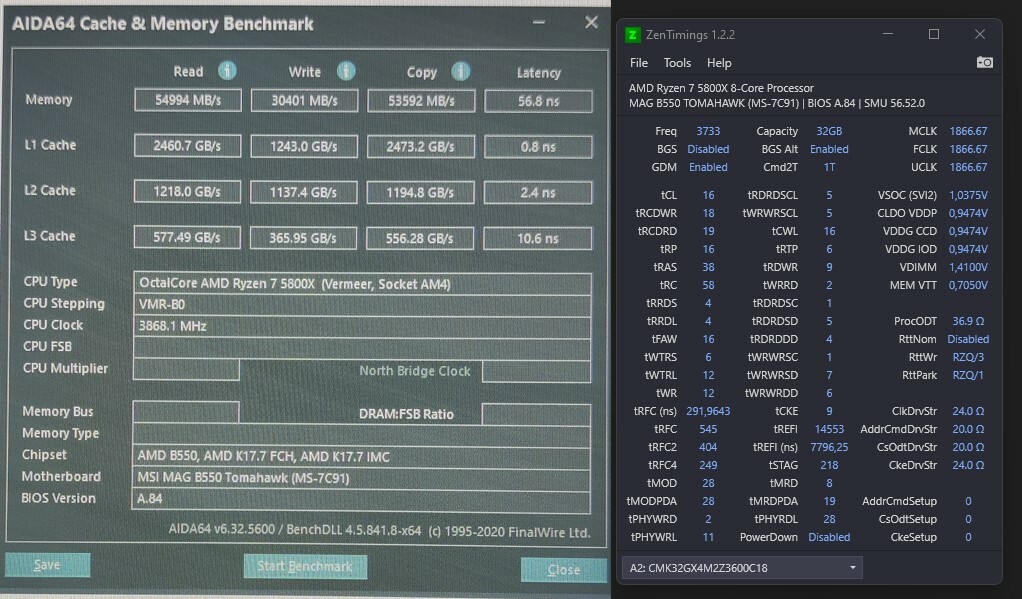1022x599 pixels.
Task: Click the Freq value 3733 in ZenTimings
Action: (x=708, y=131)
